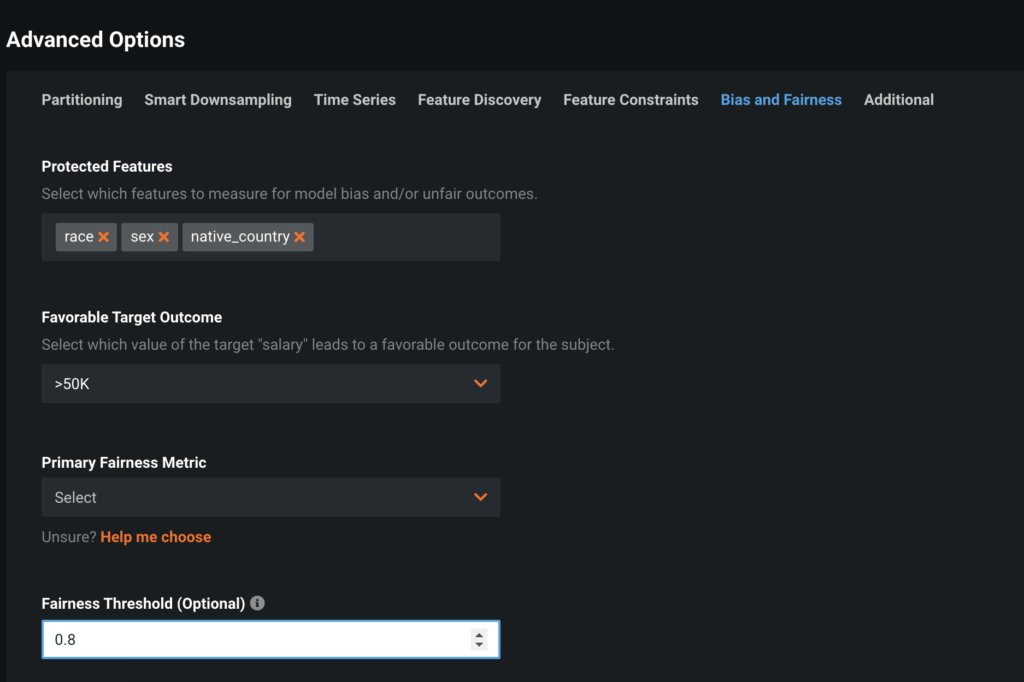Open the Additional tab

click(899, 100)
